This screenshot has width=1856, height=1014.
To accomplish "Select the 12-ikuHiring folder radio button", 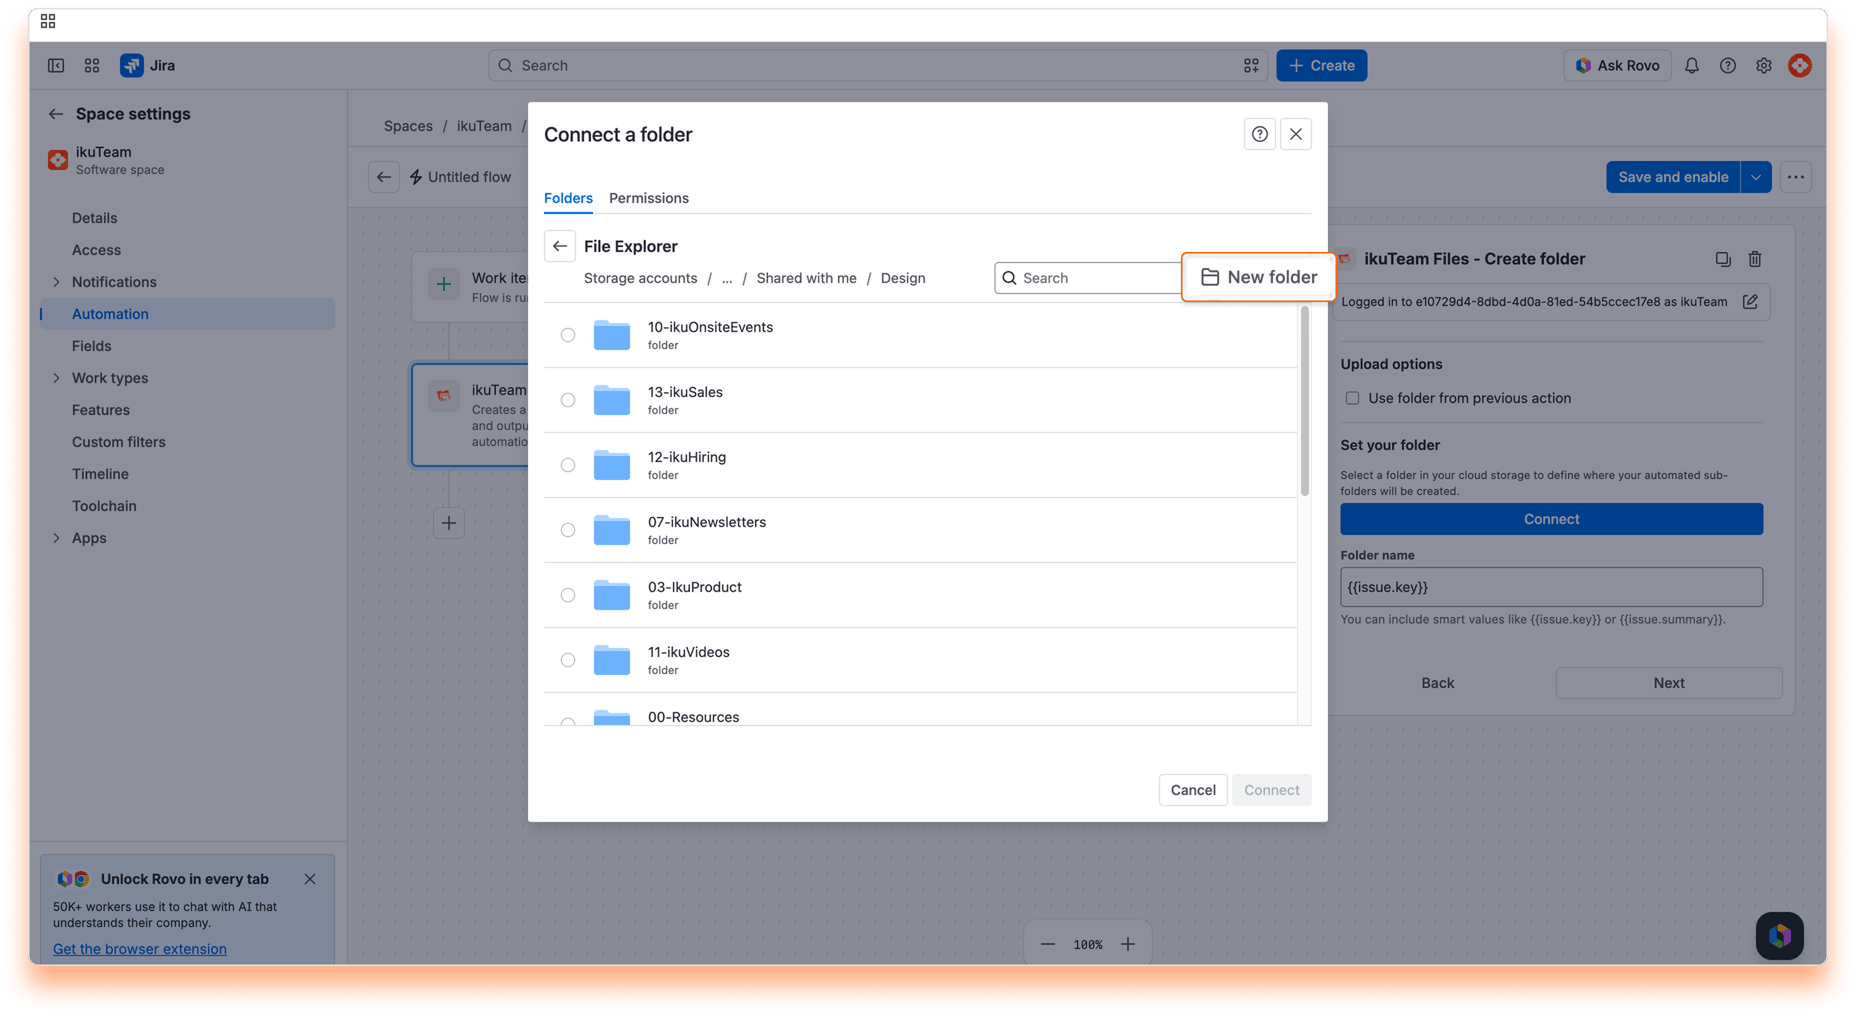I will [568, 465].
